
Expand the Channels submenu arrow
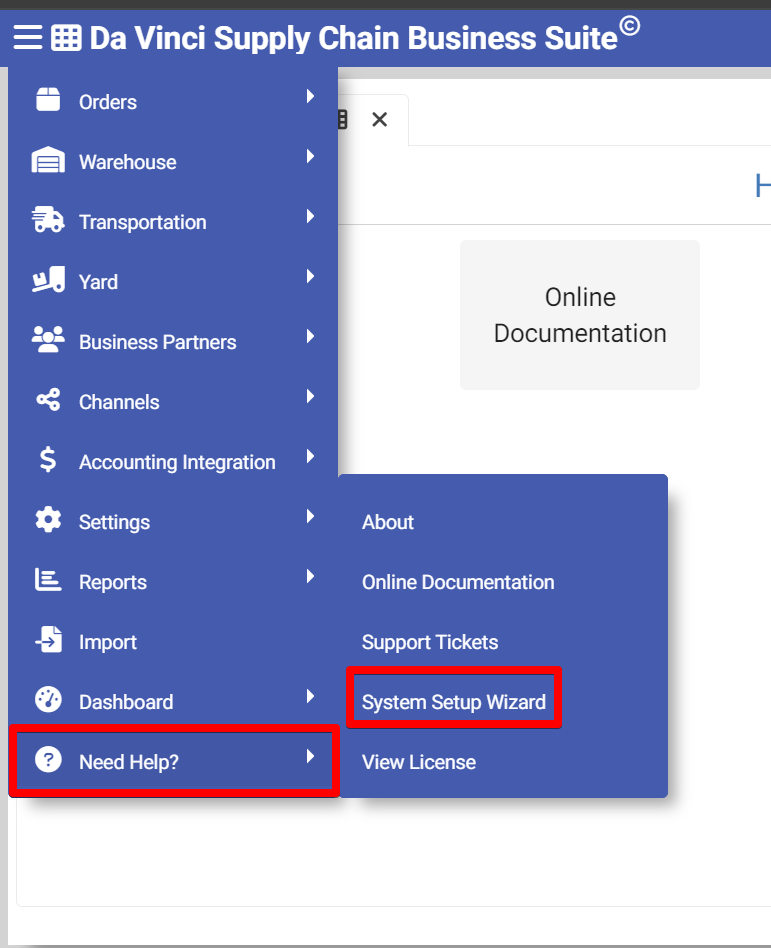coord(310,396)
